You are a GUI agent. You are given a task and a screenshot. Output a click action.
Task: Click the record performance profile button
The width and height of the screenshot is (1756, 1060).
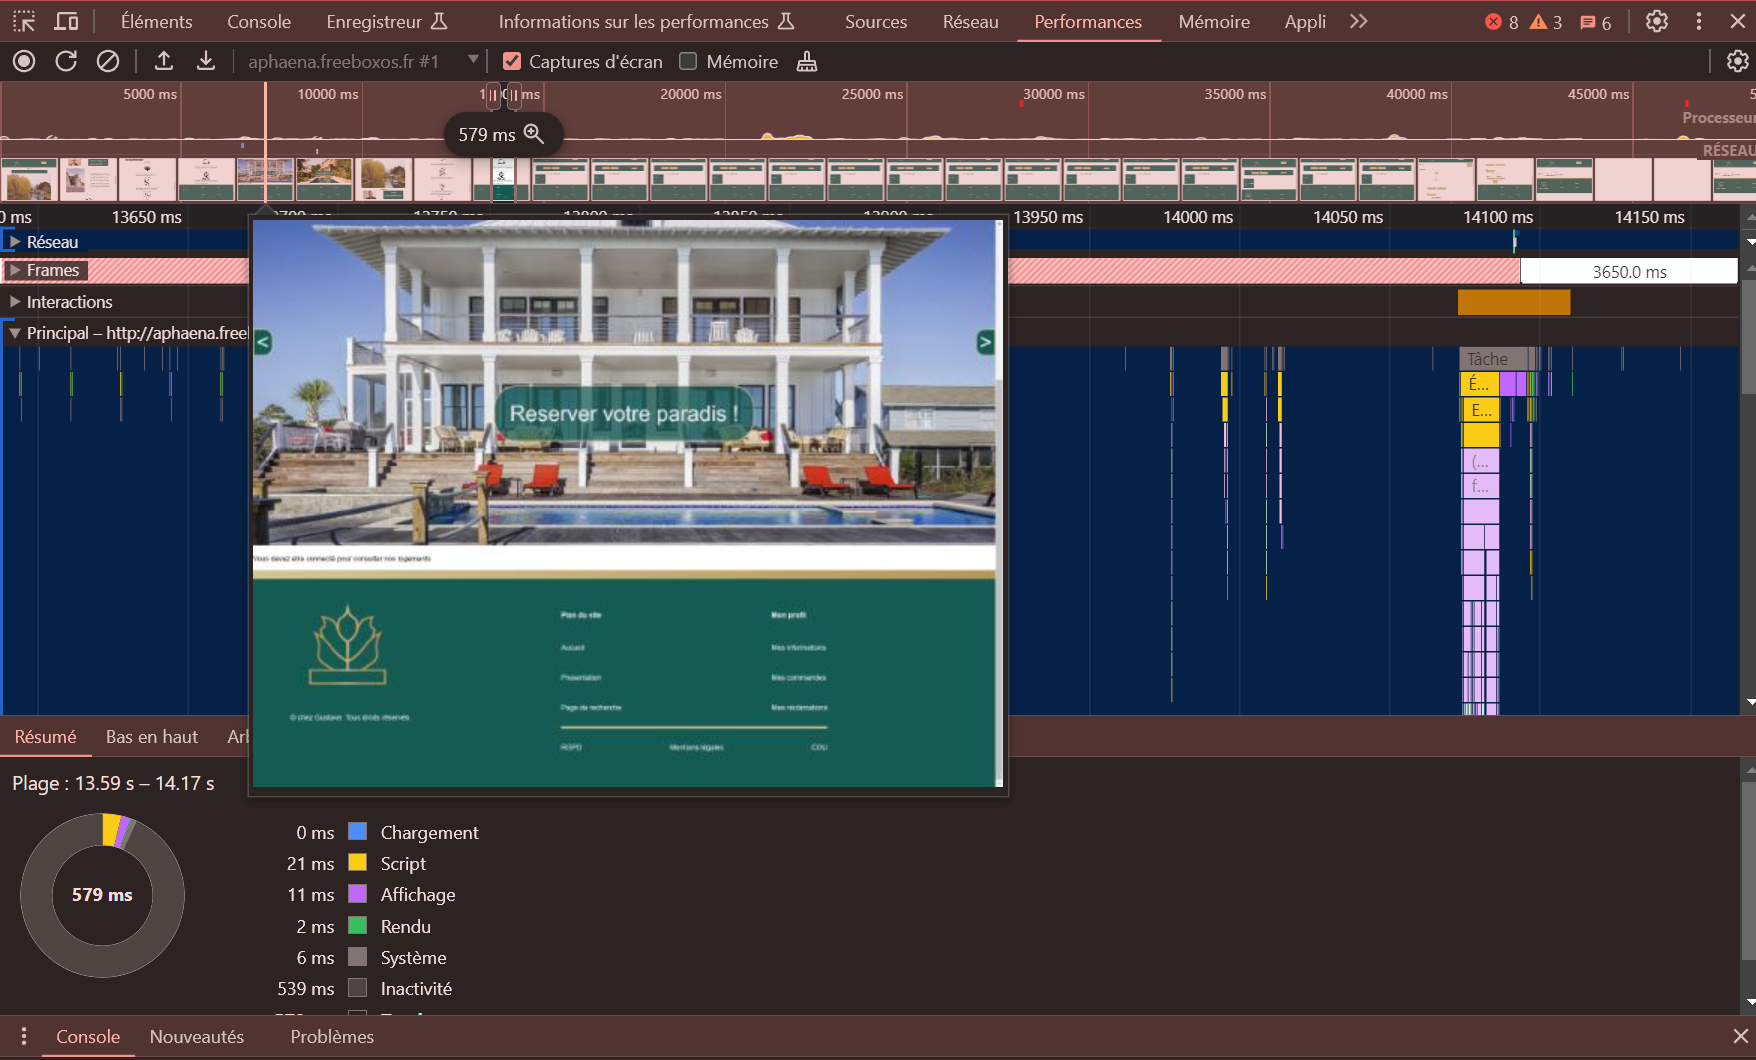point(24,62)
